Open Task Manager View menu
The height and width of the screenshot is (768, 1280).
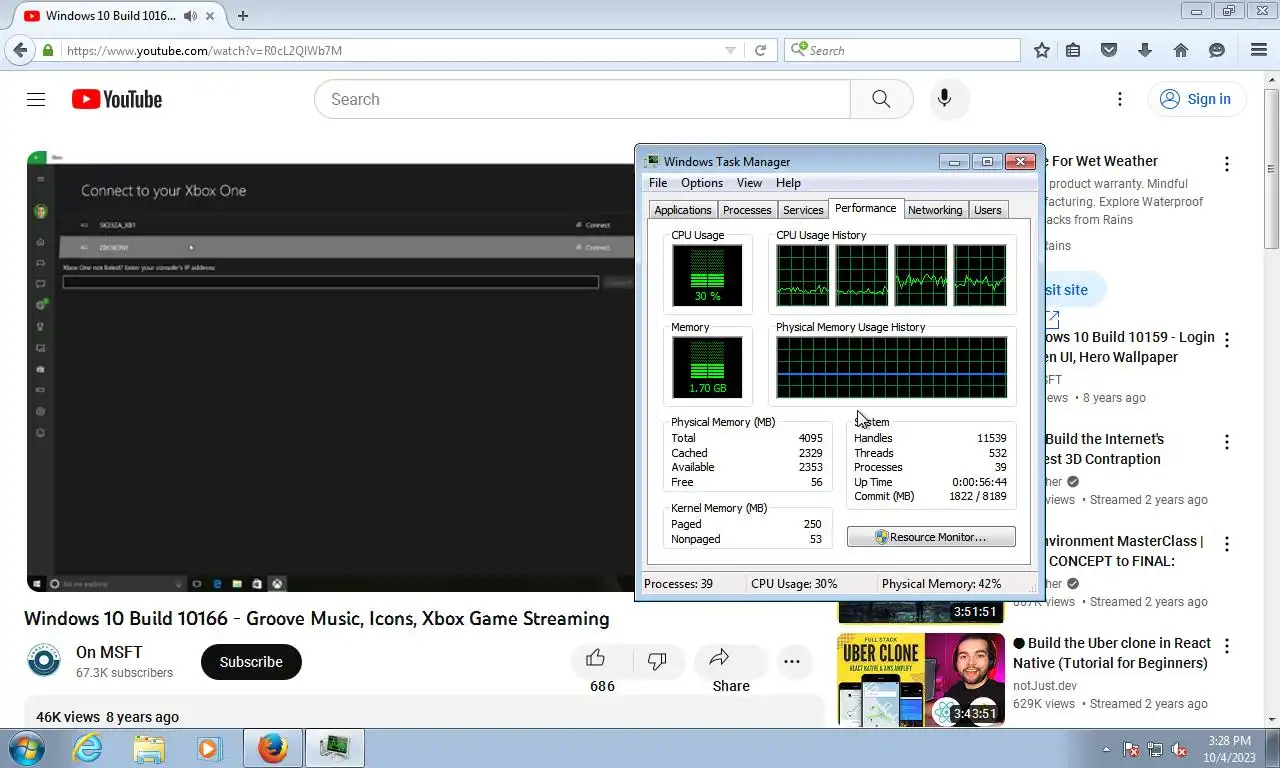[x=749, y=183]
